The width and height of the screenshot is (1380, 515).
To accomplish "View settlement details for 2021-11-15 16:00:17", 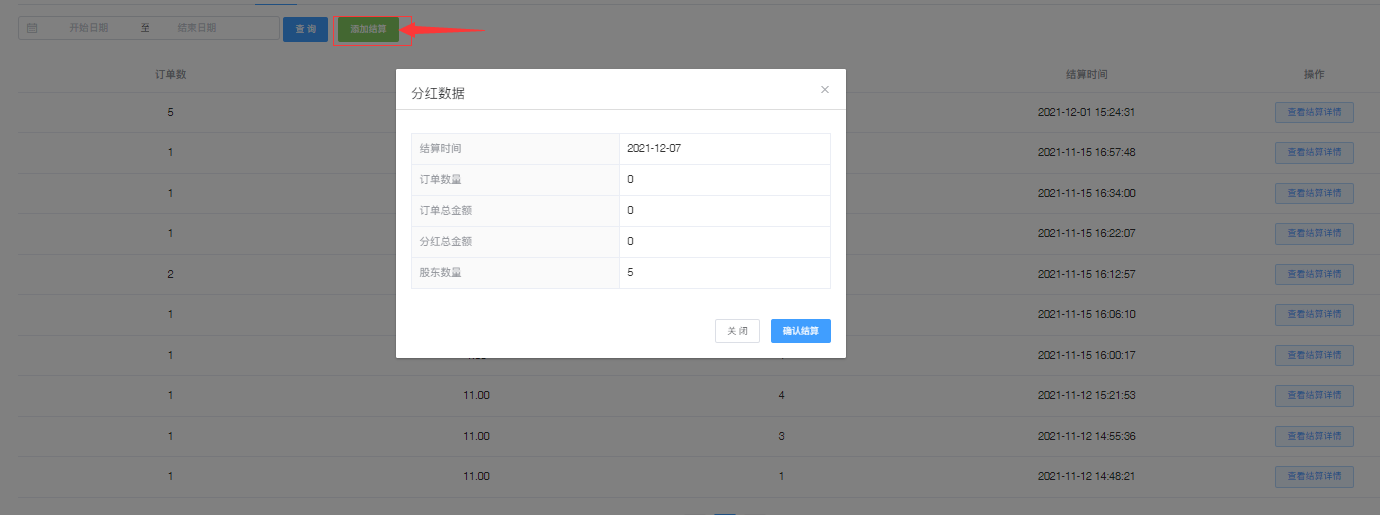I will tap(1314, 355).
